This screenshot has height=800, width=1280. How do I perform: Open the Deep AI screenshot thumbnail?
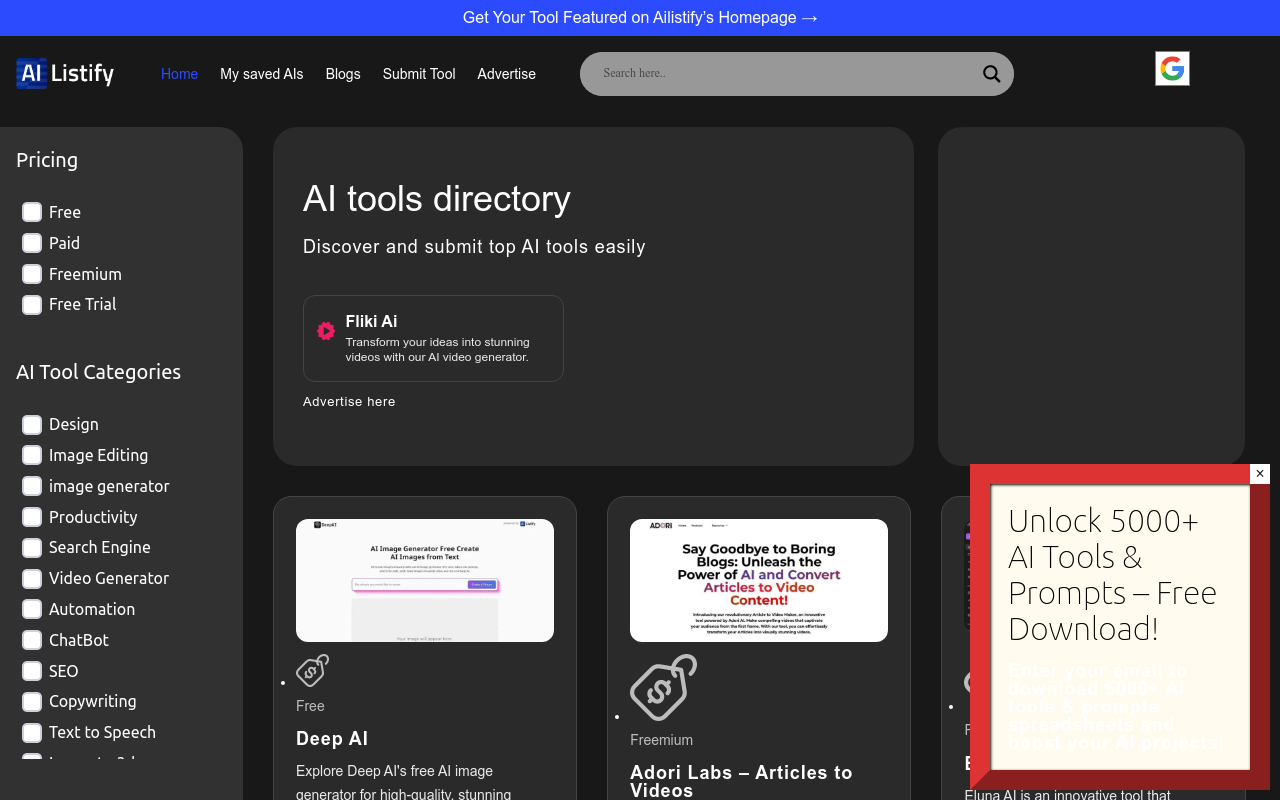click(425, 580)
